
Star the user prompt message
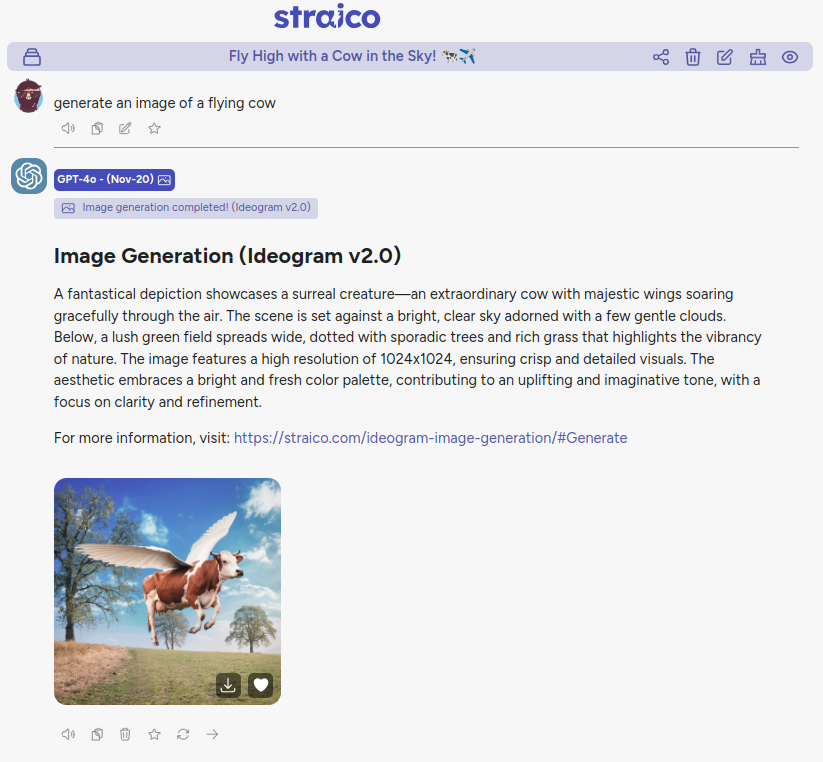[154, 129]
